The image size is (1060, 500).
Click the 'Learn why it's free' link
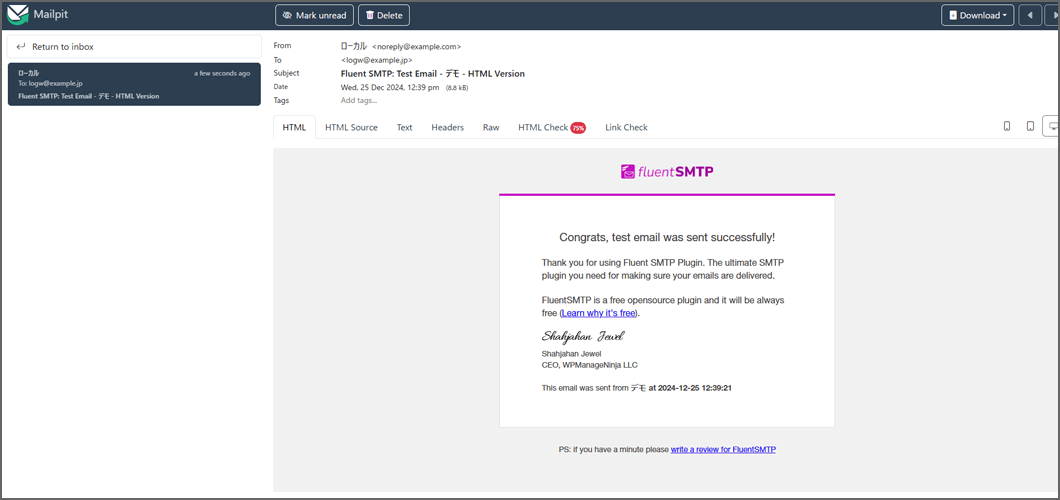(x=599, y=313)
